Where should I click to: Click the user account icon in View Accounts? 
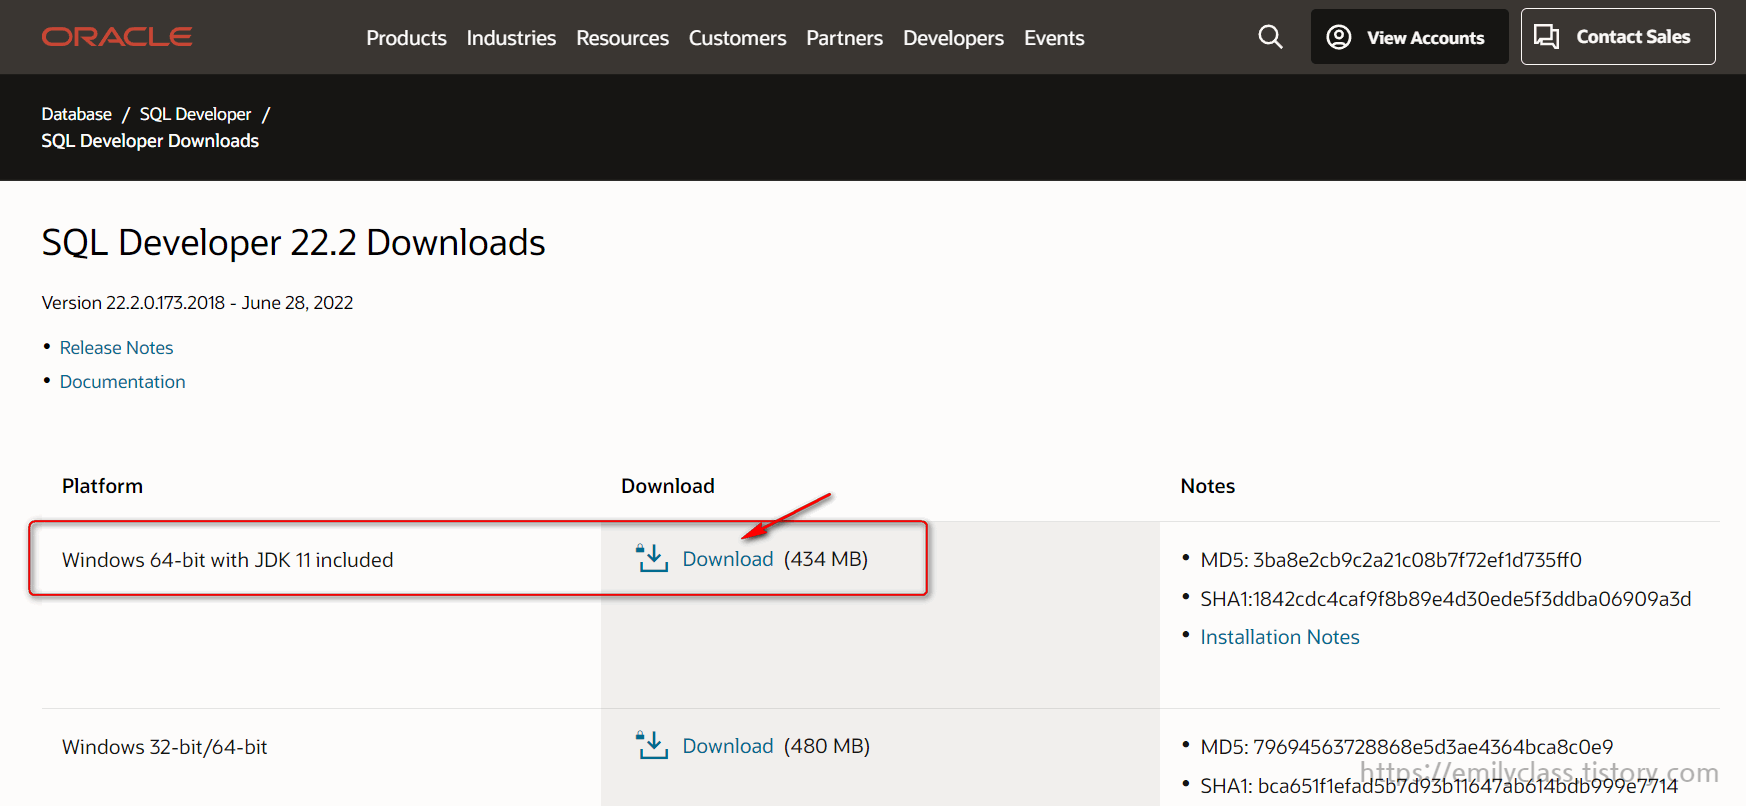(x=1339, y=37)
